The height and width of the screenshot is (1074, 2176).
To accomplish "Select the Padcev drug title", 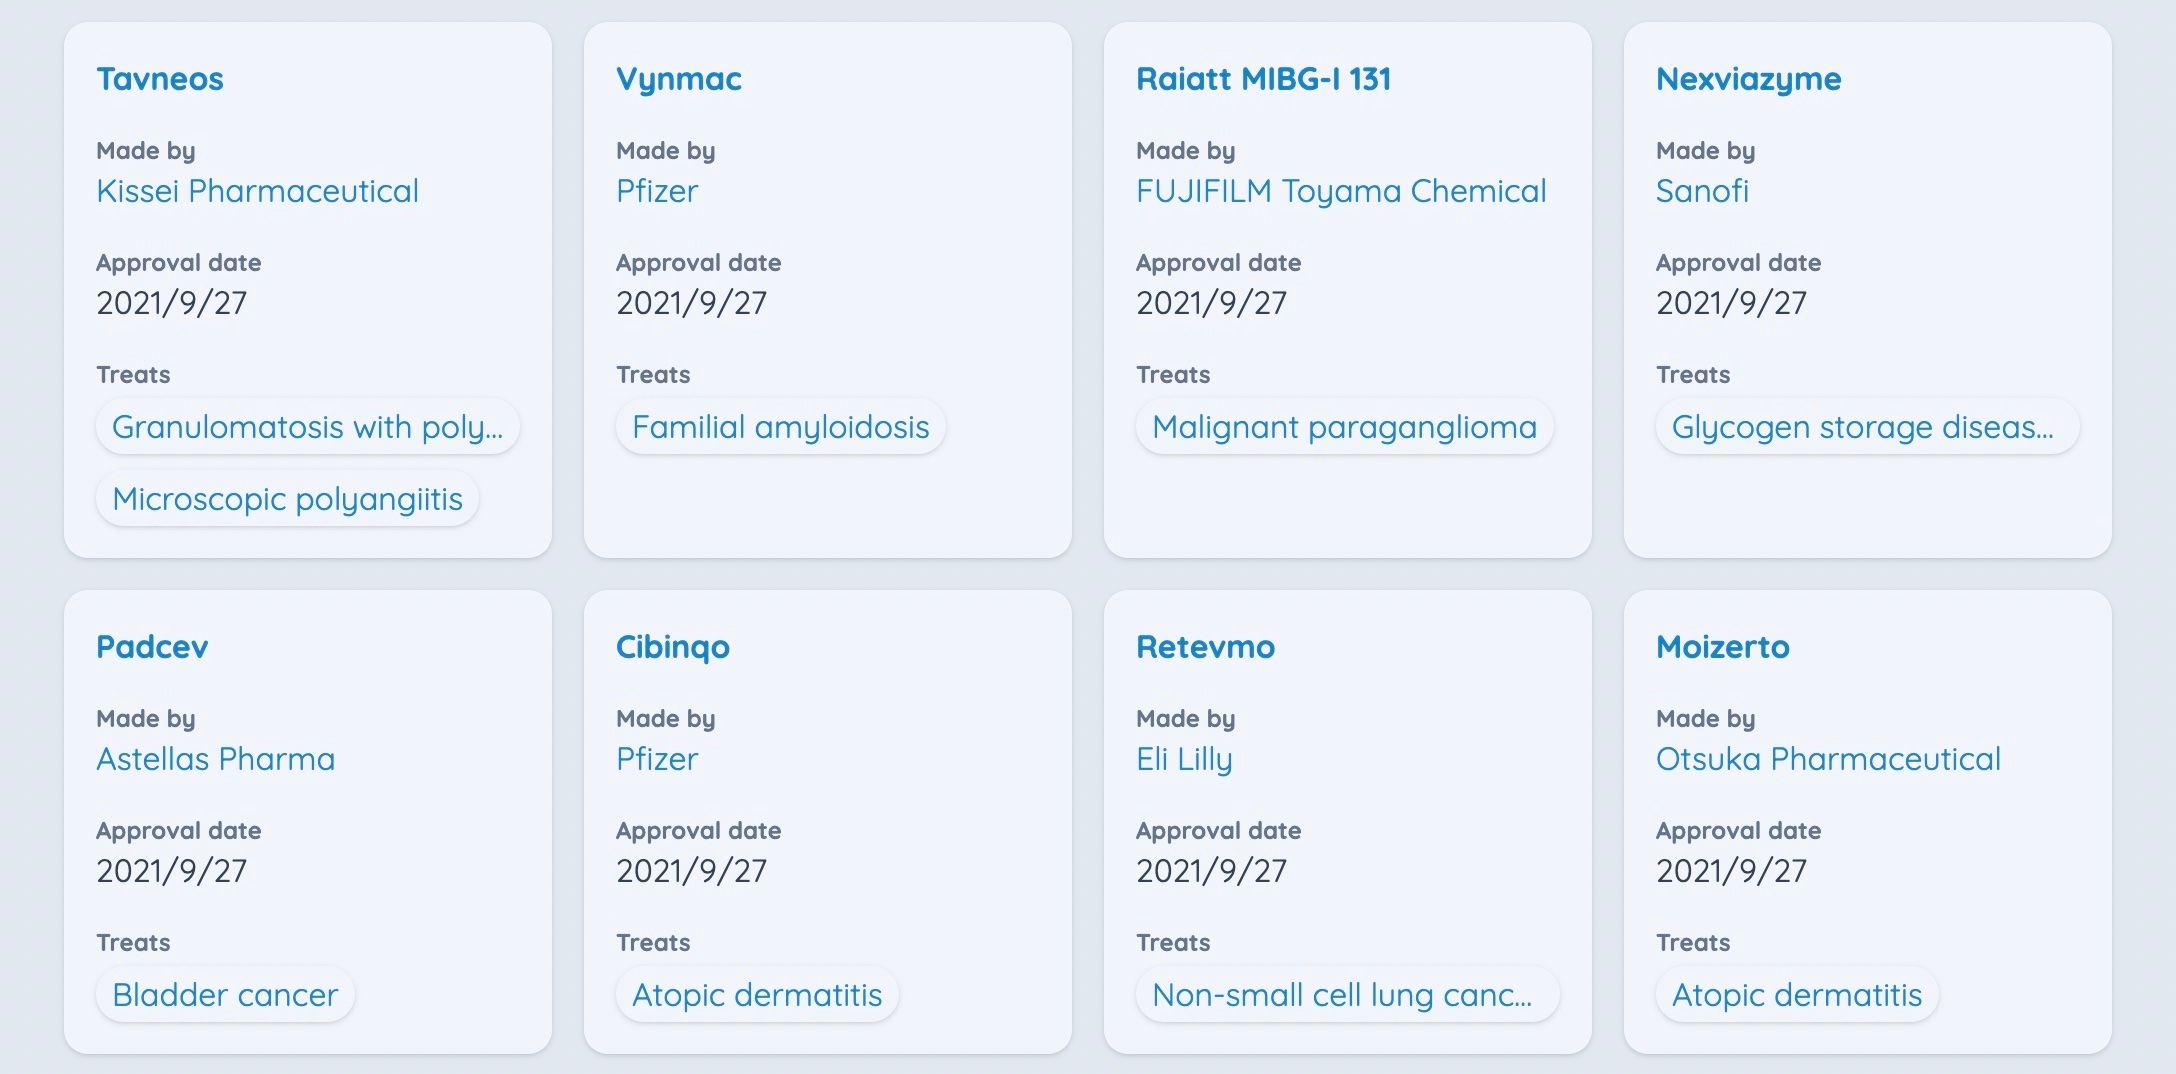I will pyautogui.click(x=152, y=647).
